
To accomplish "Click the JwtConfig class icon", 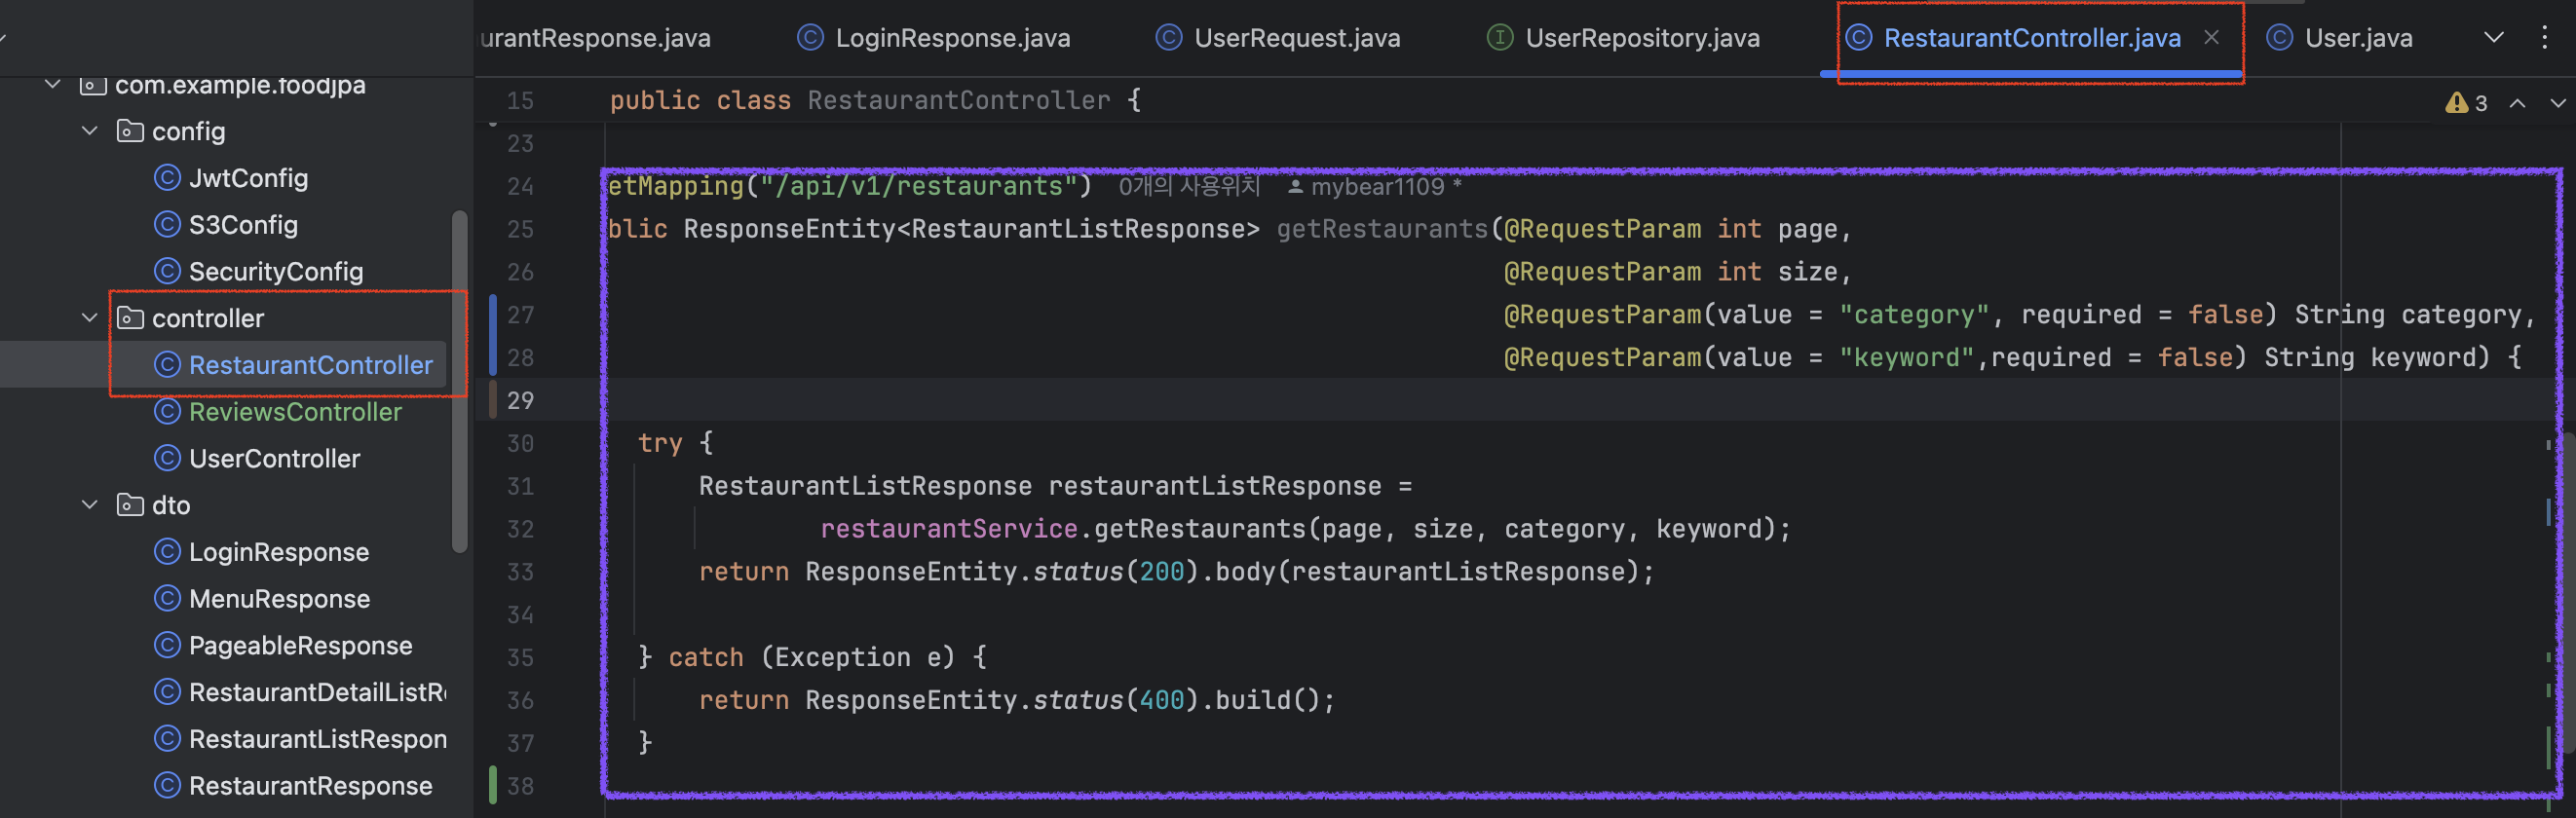I will [167, 178].
